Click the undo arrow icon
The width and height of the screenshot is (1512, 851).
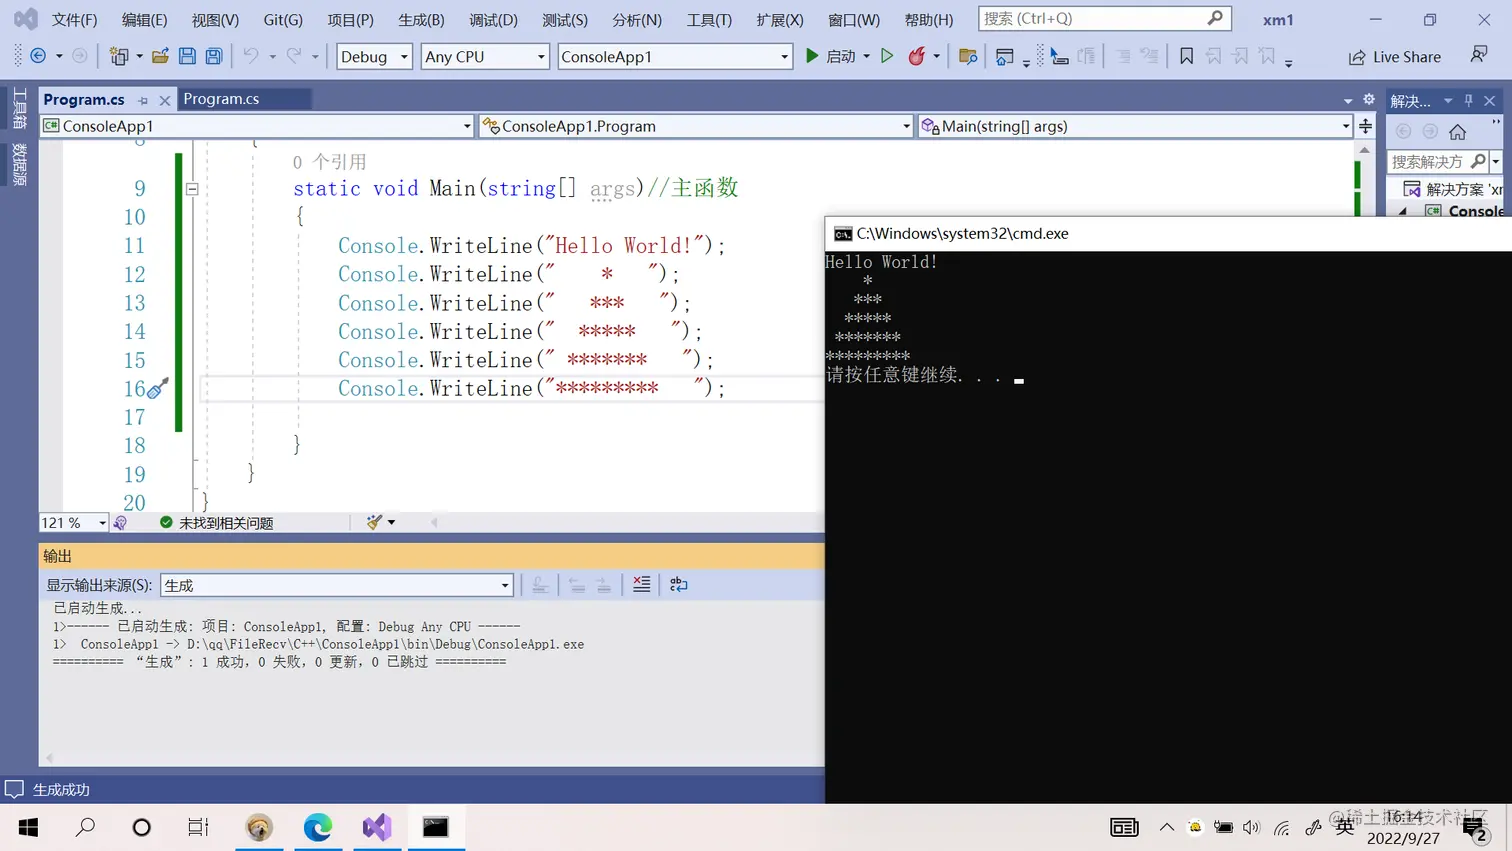251,56
